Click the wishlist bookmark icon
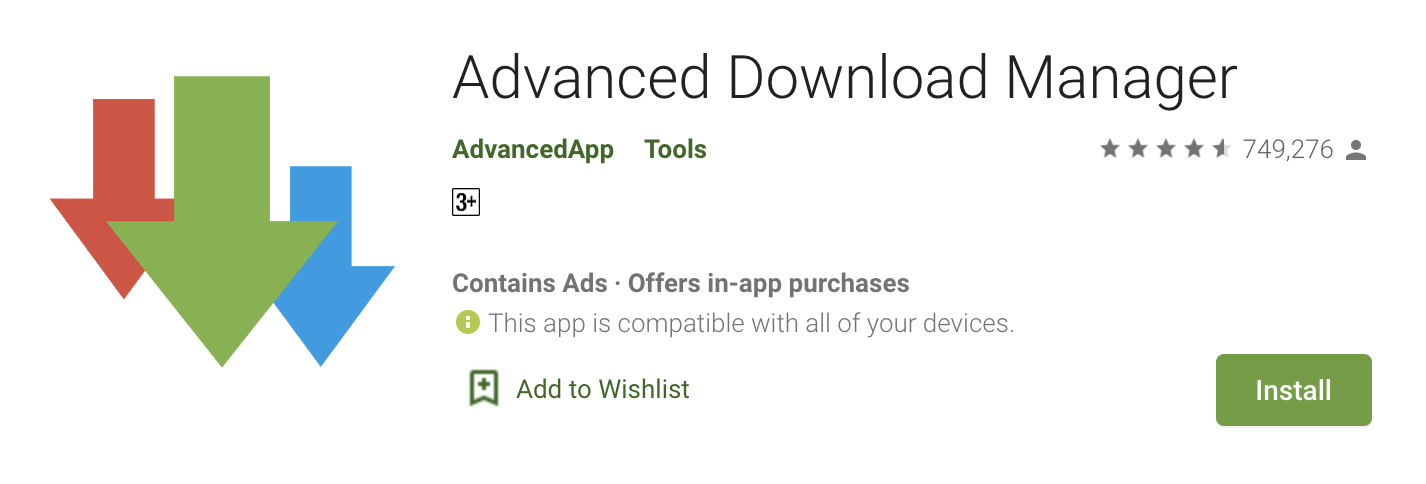The height and width of the screenshot is (484, 1426). (x=483, y=388)
